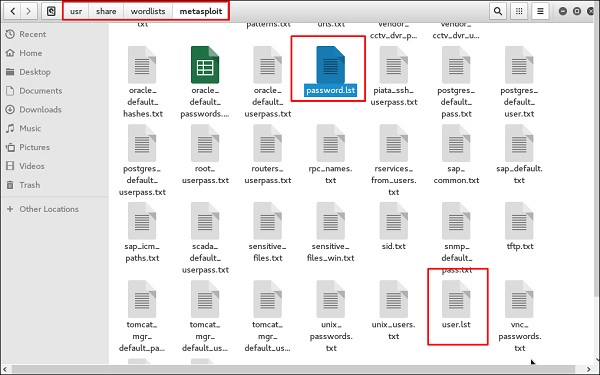
Task: Select postgres_default_user.txt file icon
Action: [519, 65]
